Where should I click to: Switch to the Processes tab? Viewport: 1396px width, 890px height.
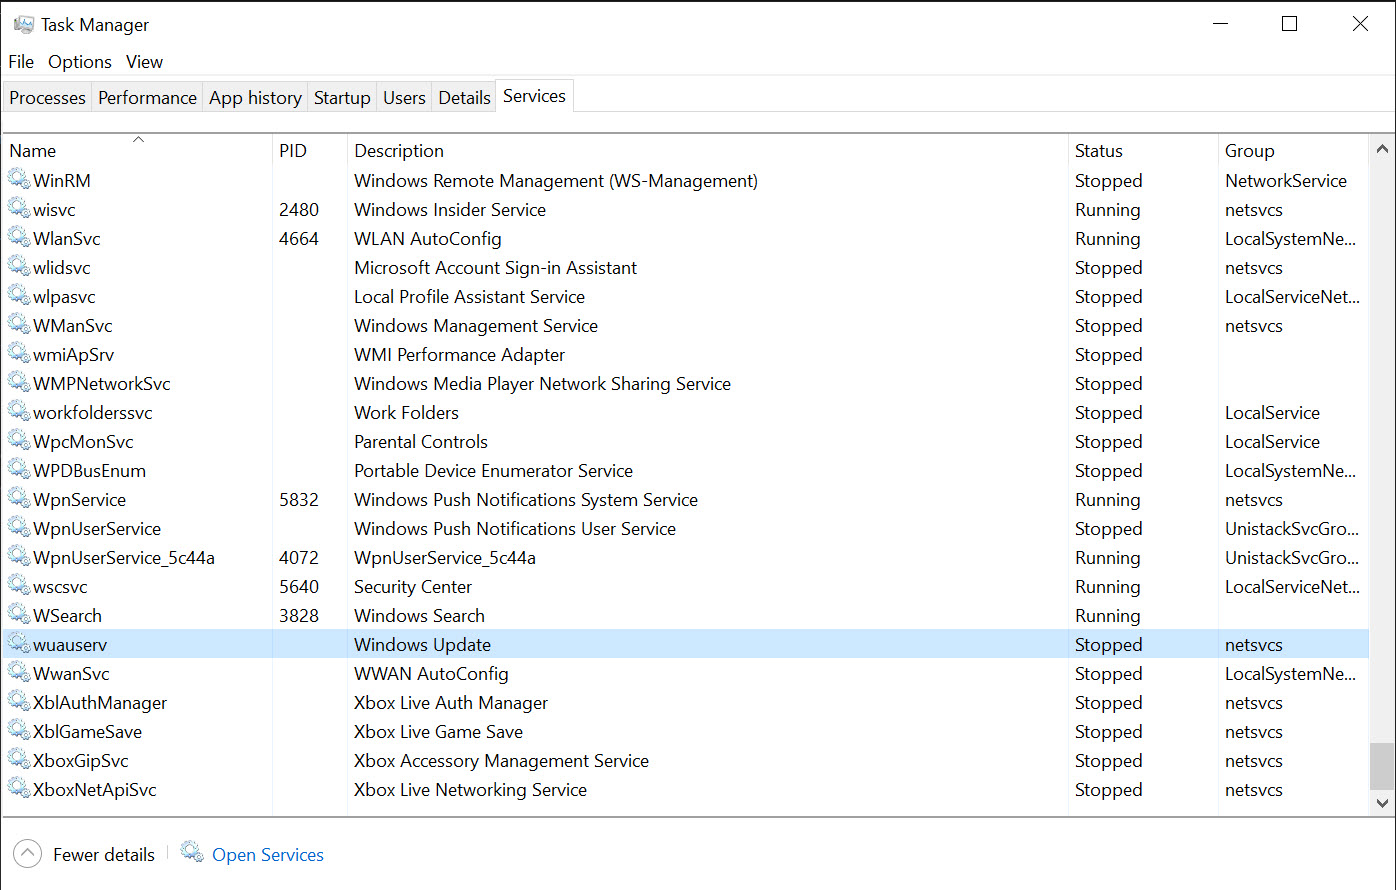pyautogui.click(x=47, y=97)
